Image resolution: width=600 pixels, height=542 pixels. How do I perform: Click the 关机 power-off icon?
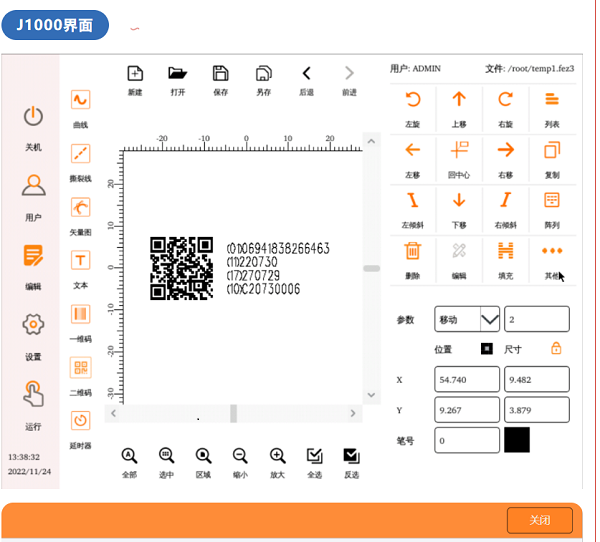coord(33,116)
